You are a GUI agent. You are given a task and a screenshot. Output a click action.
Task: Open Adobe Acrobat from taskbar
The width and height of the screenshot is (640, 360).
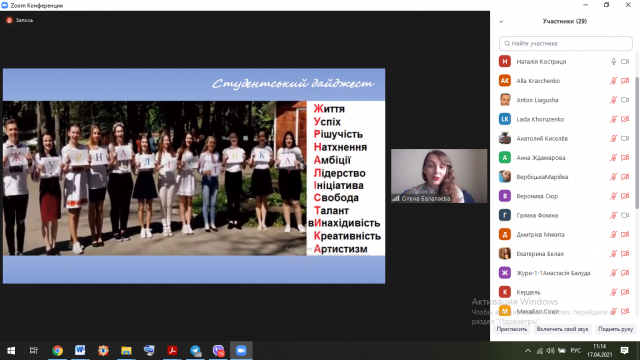172,351
